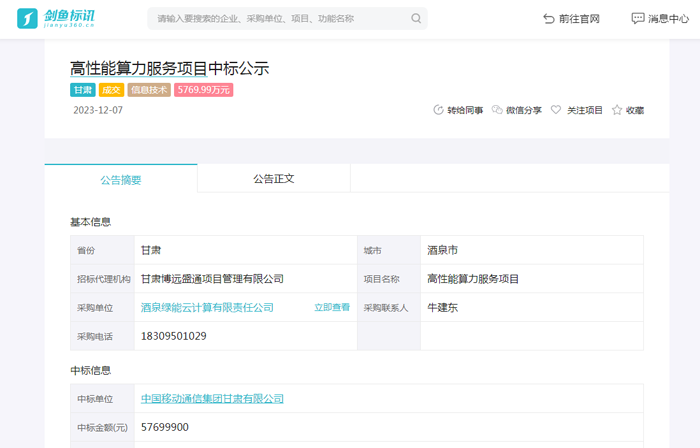Click the search magnifier icon
The image size is (700, 448).
[416, 18]
